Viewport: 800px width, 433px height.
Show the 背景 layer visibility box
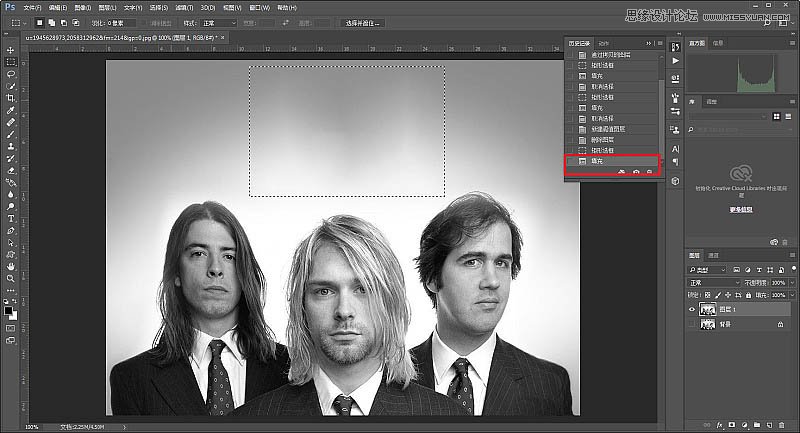tap(692, 325)
